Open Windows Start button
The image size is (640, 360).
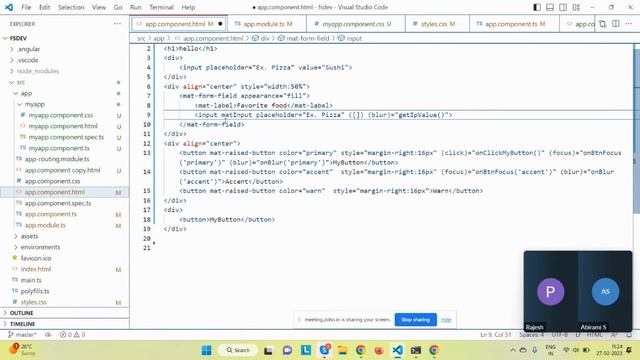[x=207, y=350]
